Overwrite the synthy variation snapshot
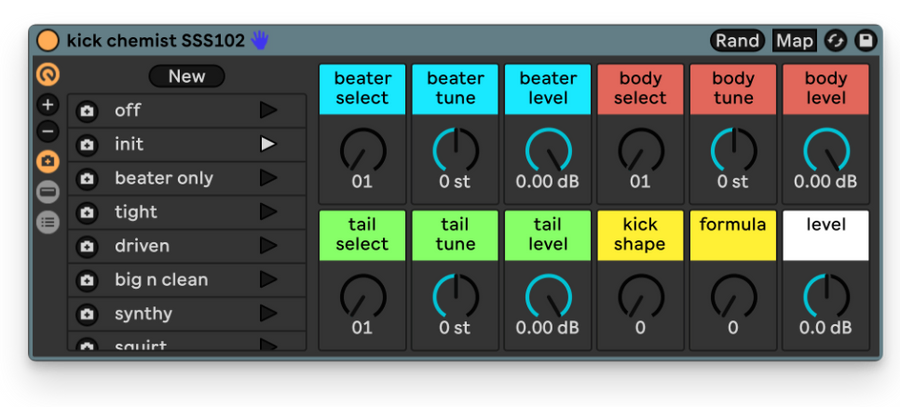Image resolution: width=900 pixels, height=407 pixels. click(x=87, y=314)
